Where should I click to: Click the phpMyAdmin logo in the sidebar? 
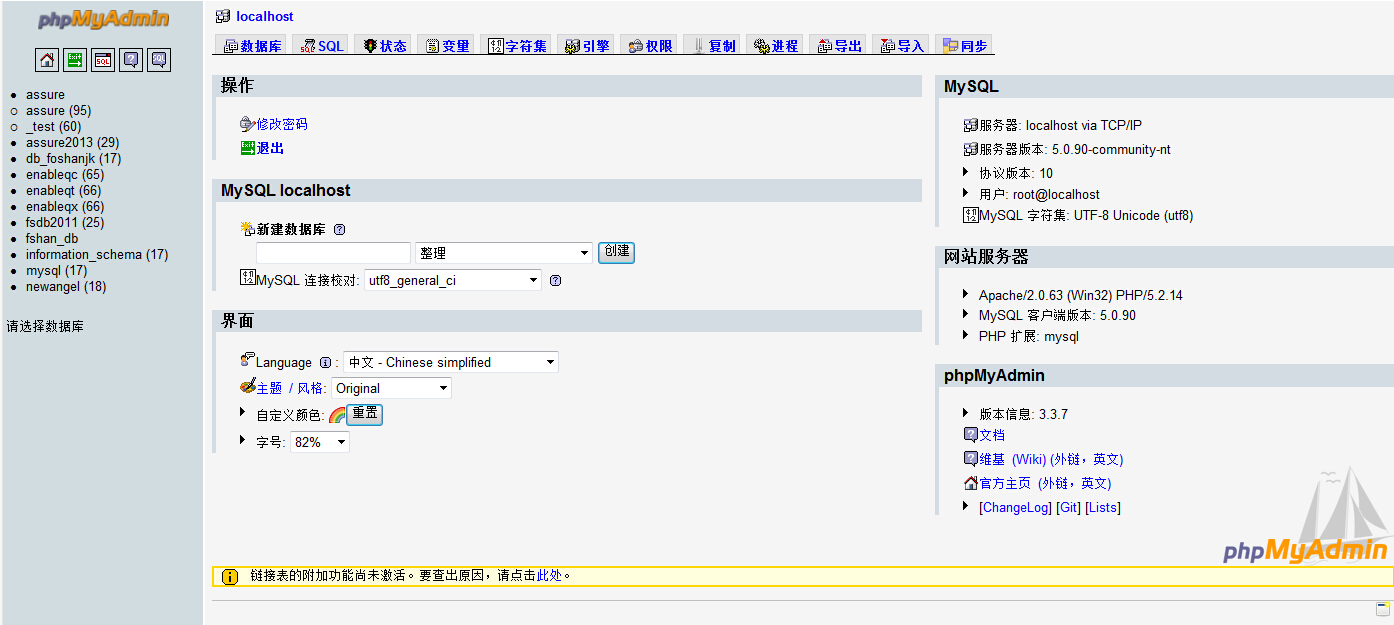click(103, 21)
